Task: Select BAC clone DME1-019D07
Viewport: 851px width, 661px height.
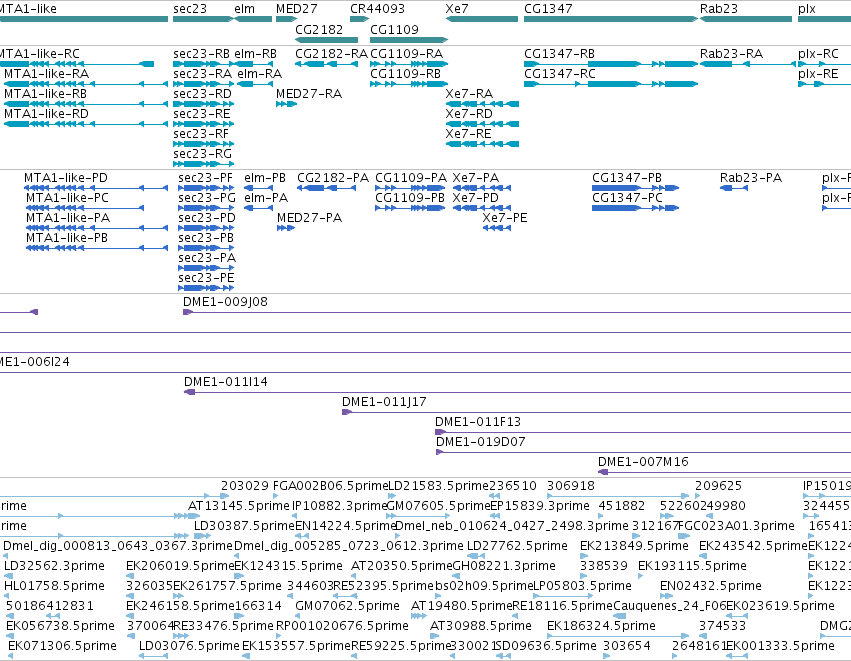Action: pos(644,453)
